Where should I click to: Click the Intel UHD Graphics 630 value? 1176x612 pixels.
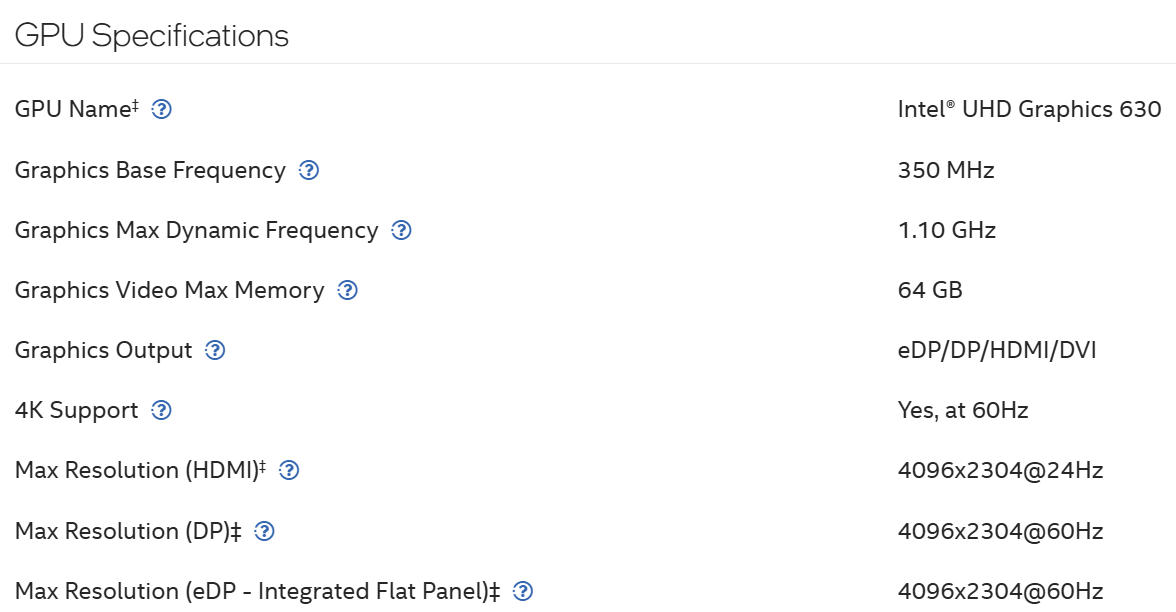coord(1029,110)
